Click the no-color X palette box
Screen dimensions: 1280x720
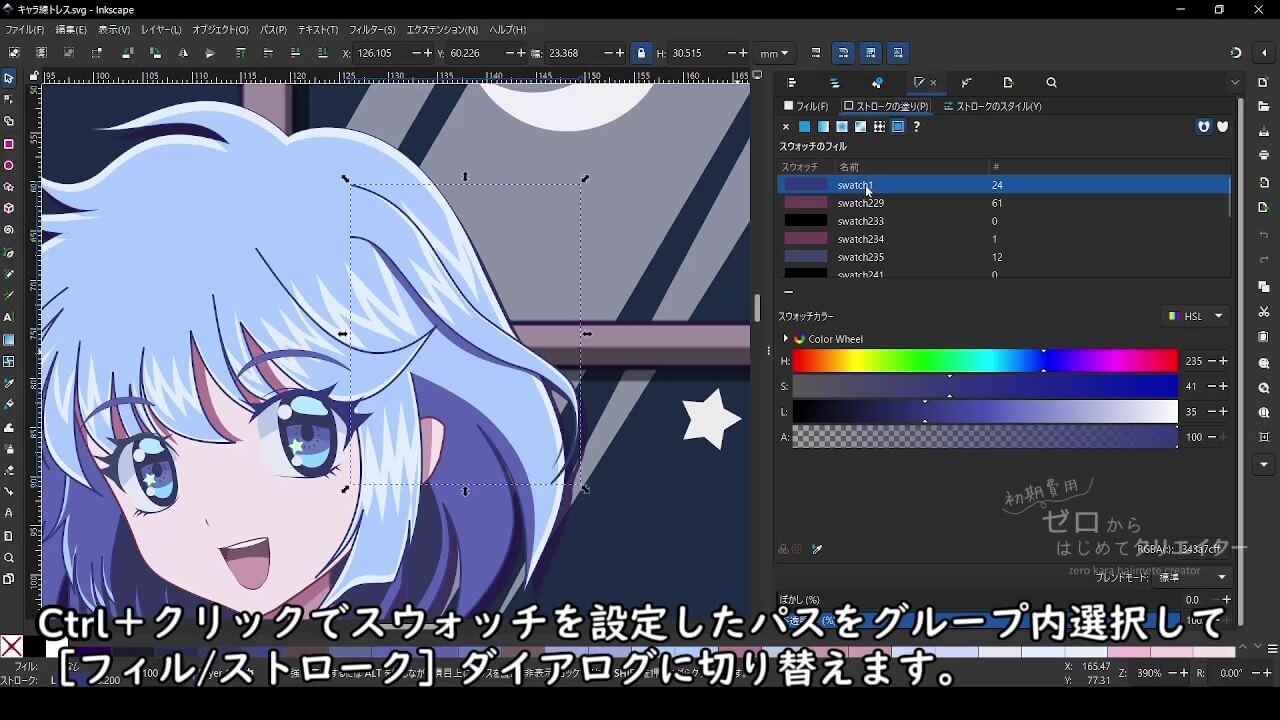11,647
